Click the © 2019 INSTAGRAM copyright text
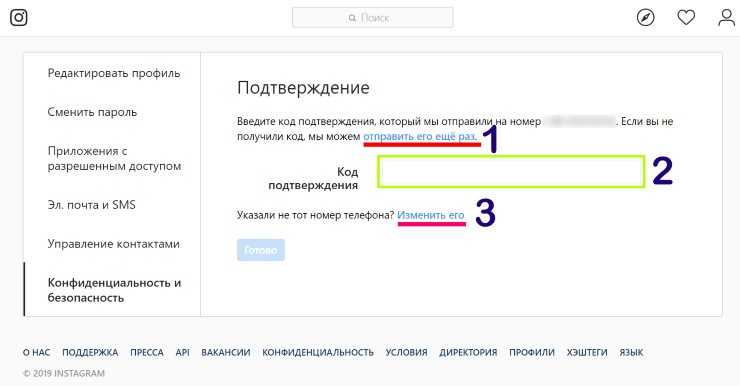 tap(64, 373)
